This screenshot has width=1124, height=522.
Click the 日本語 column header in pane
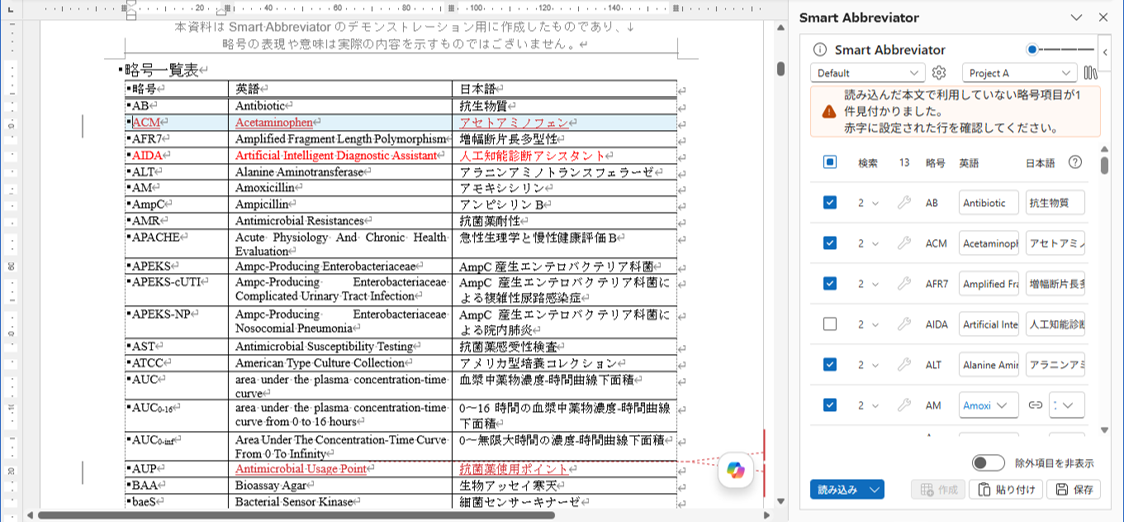coord(1040,163)
